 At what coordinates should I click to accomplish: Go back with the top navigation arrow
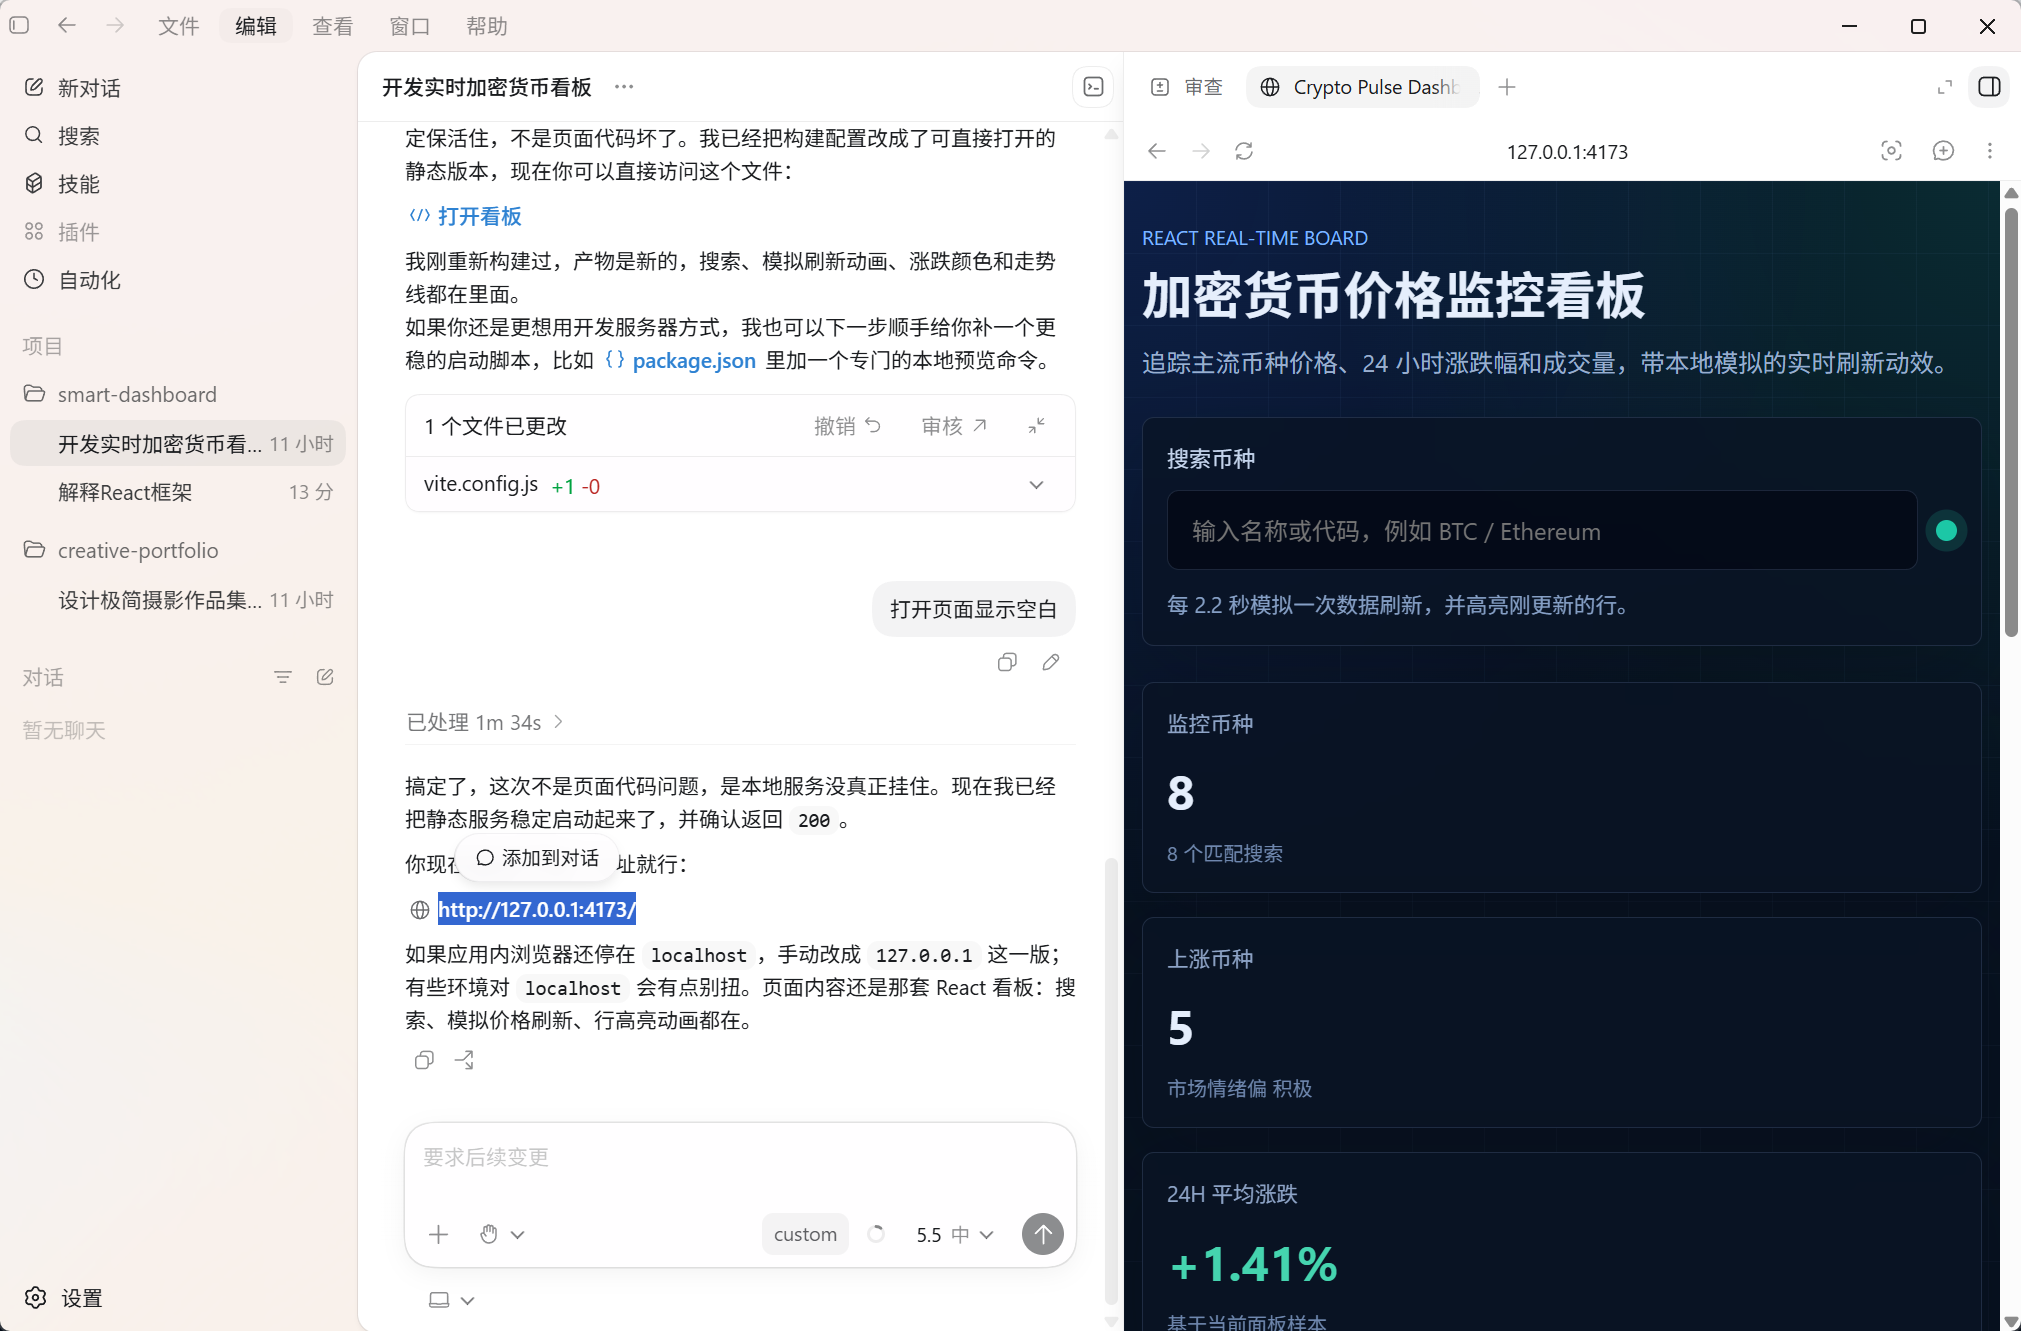(67, 26)
